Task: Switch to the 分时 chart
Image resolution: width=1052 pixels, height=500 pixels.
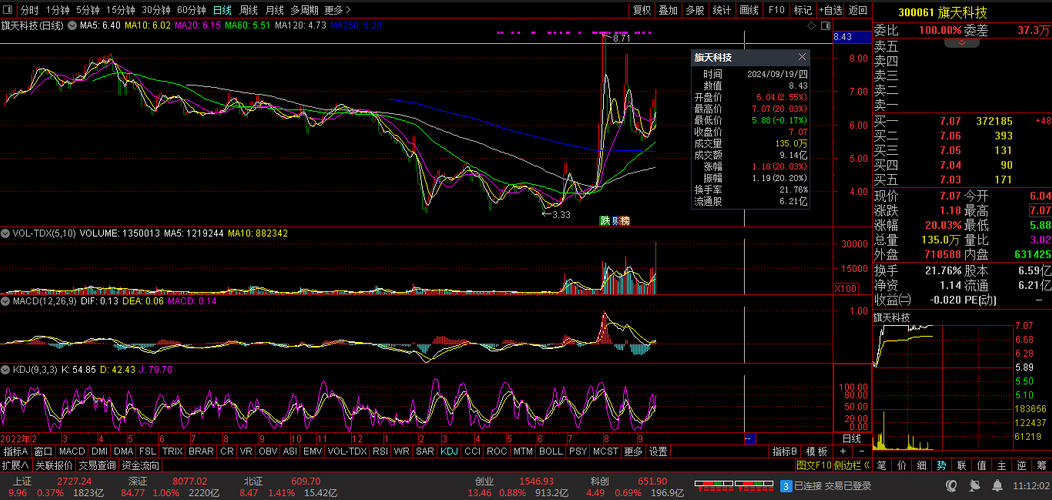Action: click(29, 10)
